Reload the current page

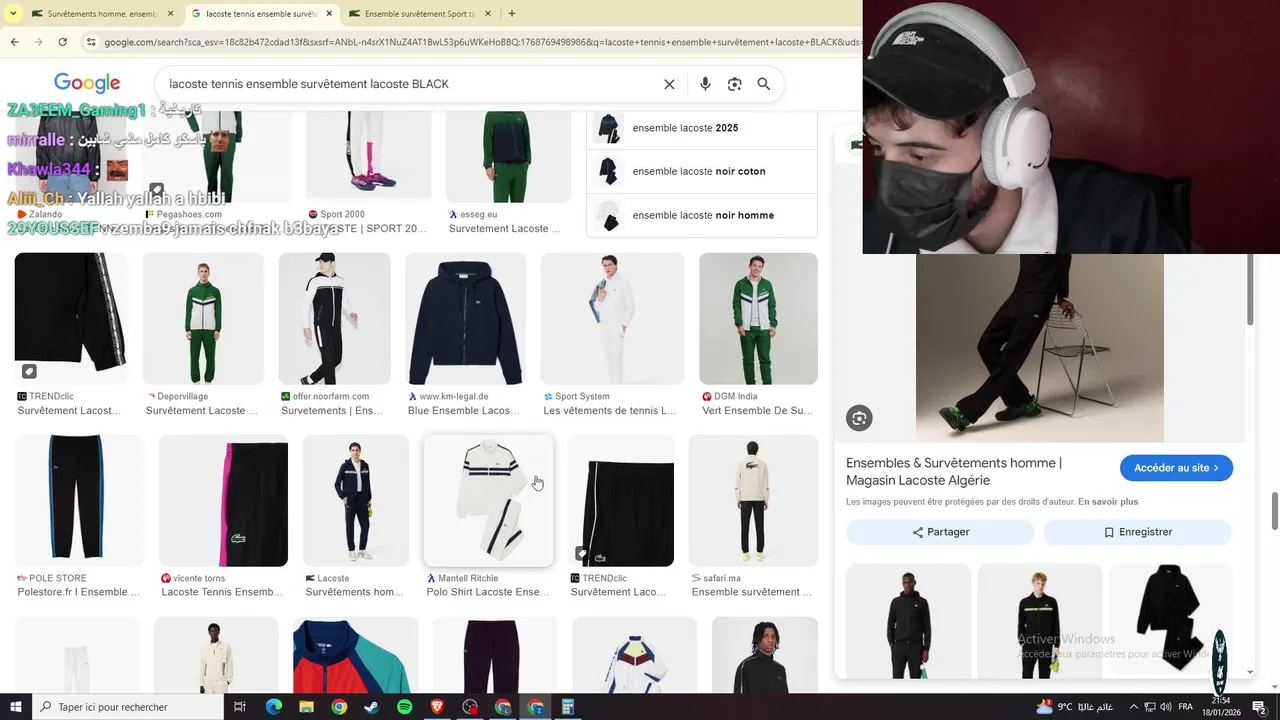[62, 42]
